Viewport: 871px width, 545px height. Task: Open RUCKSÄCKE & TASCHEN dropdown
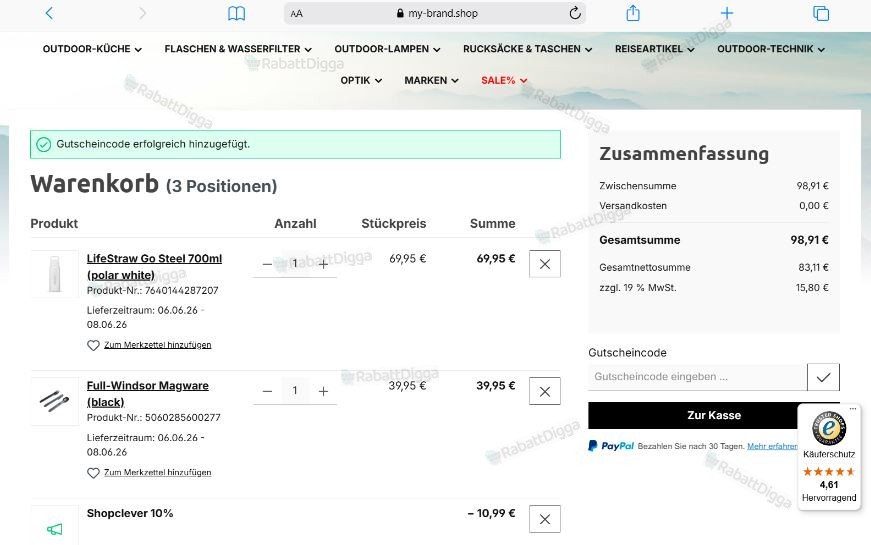(x=528, y=49)
